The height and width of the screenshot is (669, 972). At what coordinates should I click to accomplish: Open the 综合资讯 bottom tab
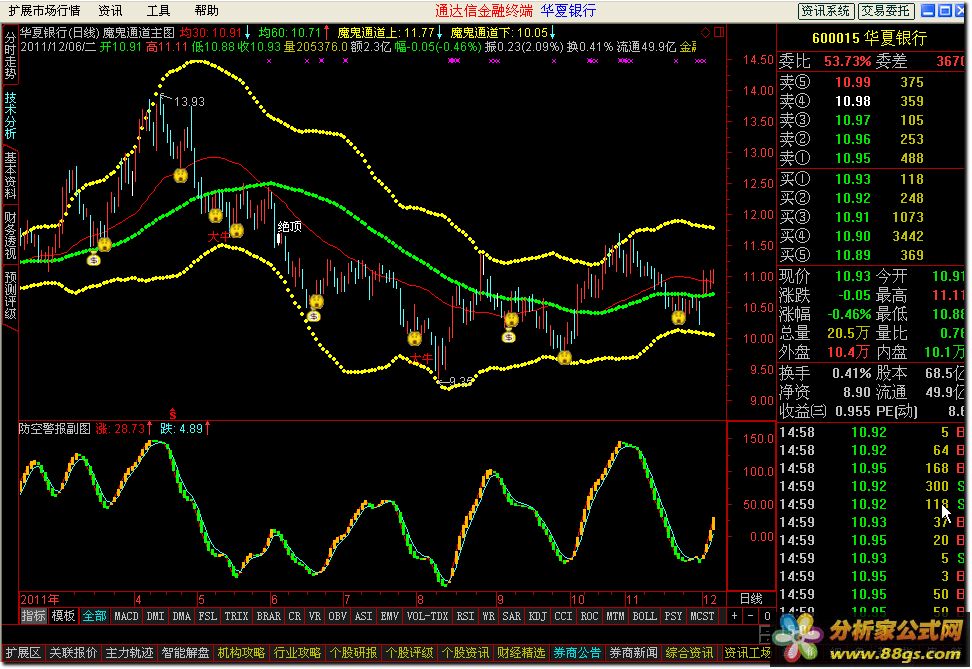689,653
